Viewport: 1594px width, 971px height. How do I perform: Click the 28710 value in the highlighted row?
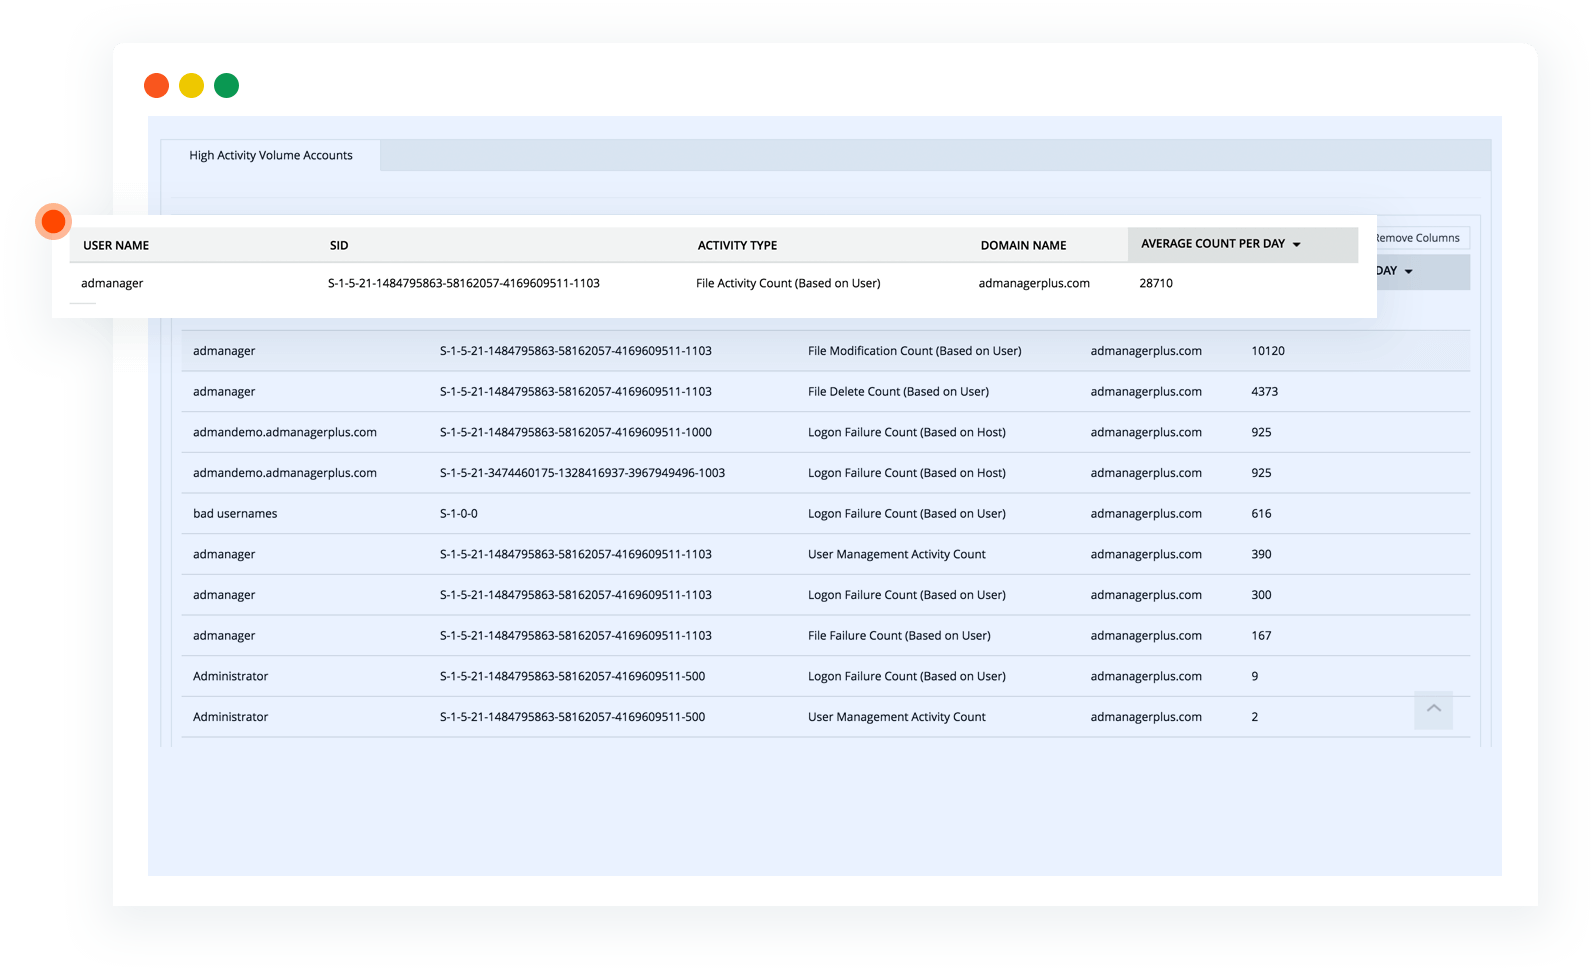pyautogui.click(x=1156, y=284)
